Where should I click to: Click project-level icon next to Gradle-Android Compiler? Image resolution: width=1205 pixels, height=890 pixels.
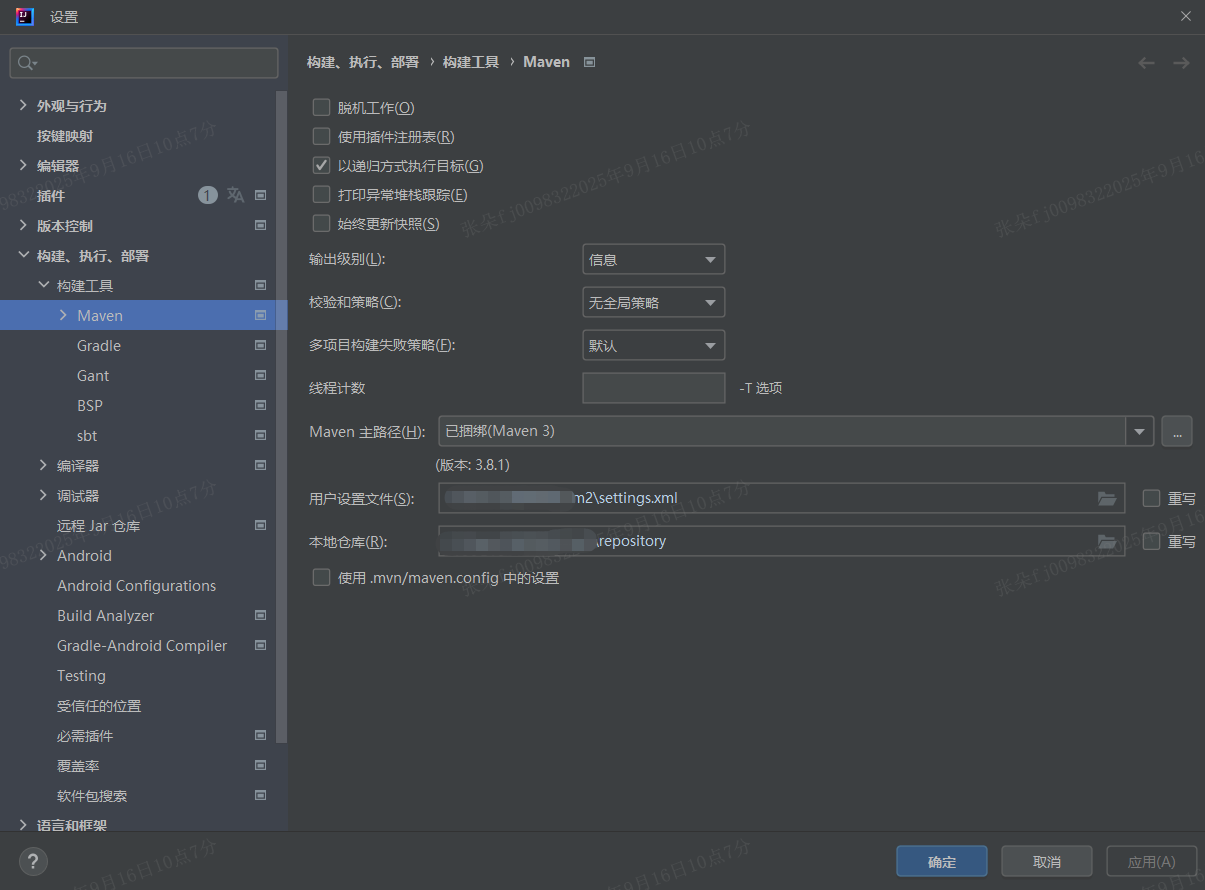click(x=260, y=645)
